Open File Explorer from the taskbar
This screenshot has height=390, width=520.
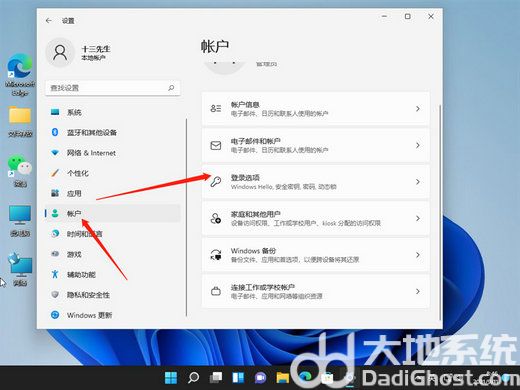(283, 378)
